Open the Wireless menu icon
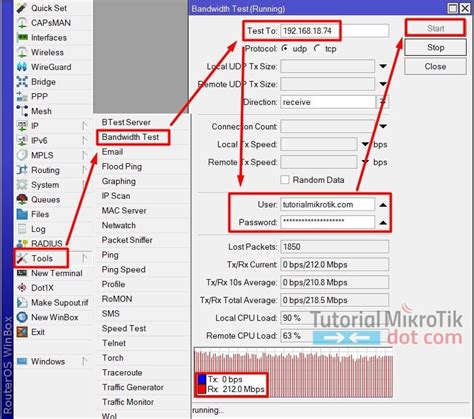Viewport: 474px width, 419px height. click(22, 52)
